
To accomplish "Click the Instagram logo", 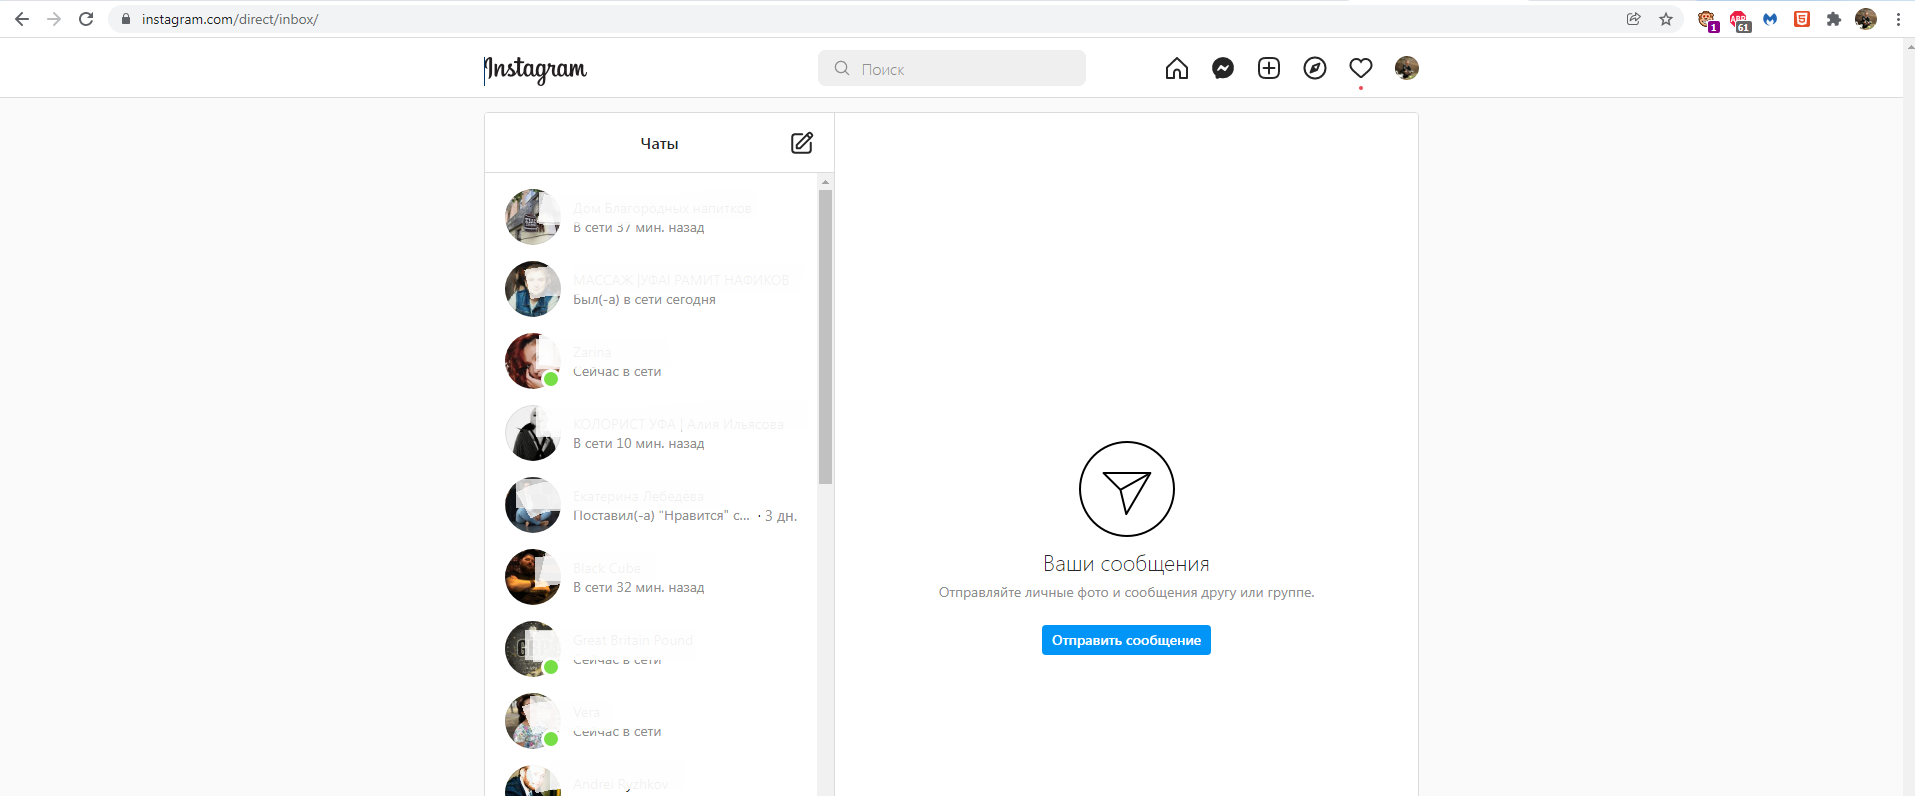I will coord(535,69).
